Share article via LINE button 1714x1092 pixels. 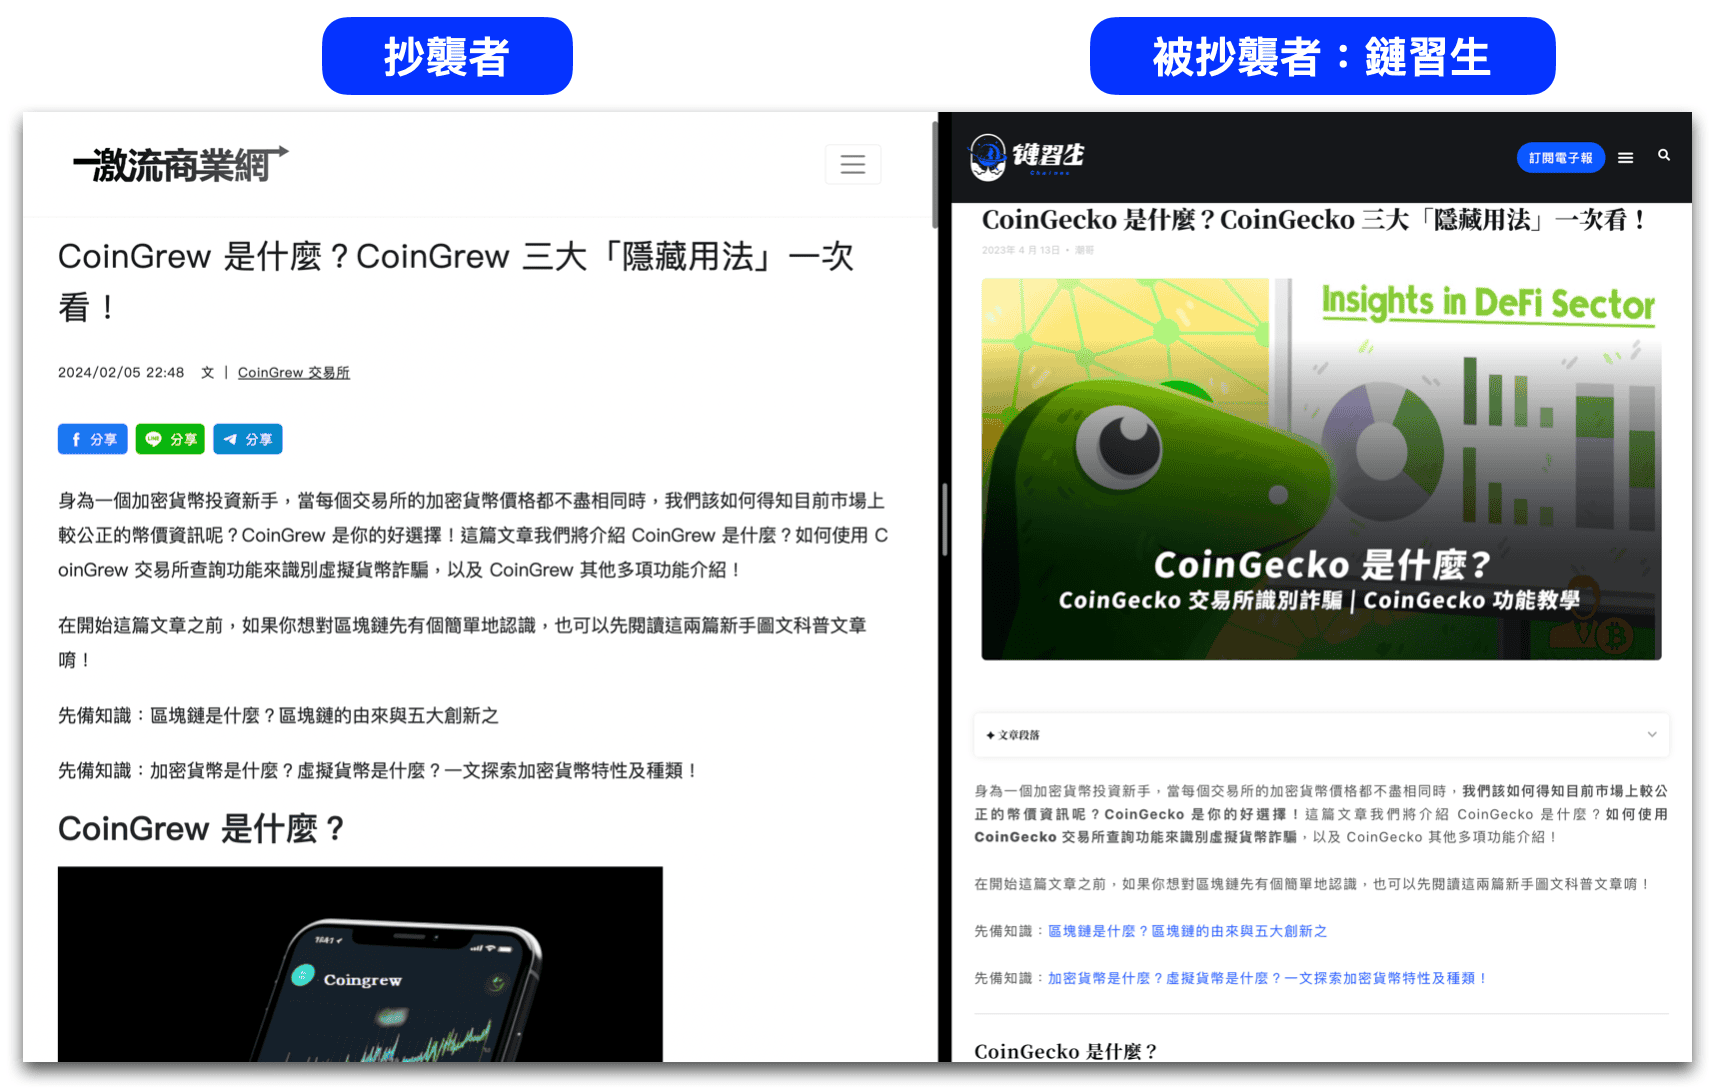(x=170, y=439)
